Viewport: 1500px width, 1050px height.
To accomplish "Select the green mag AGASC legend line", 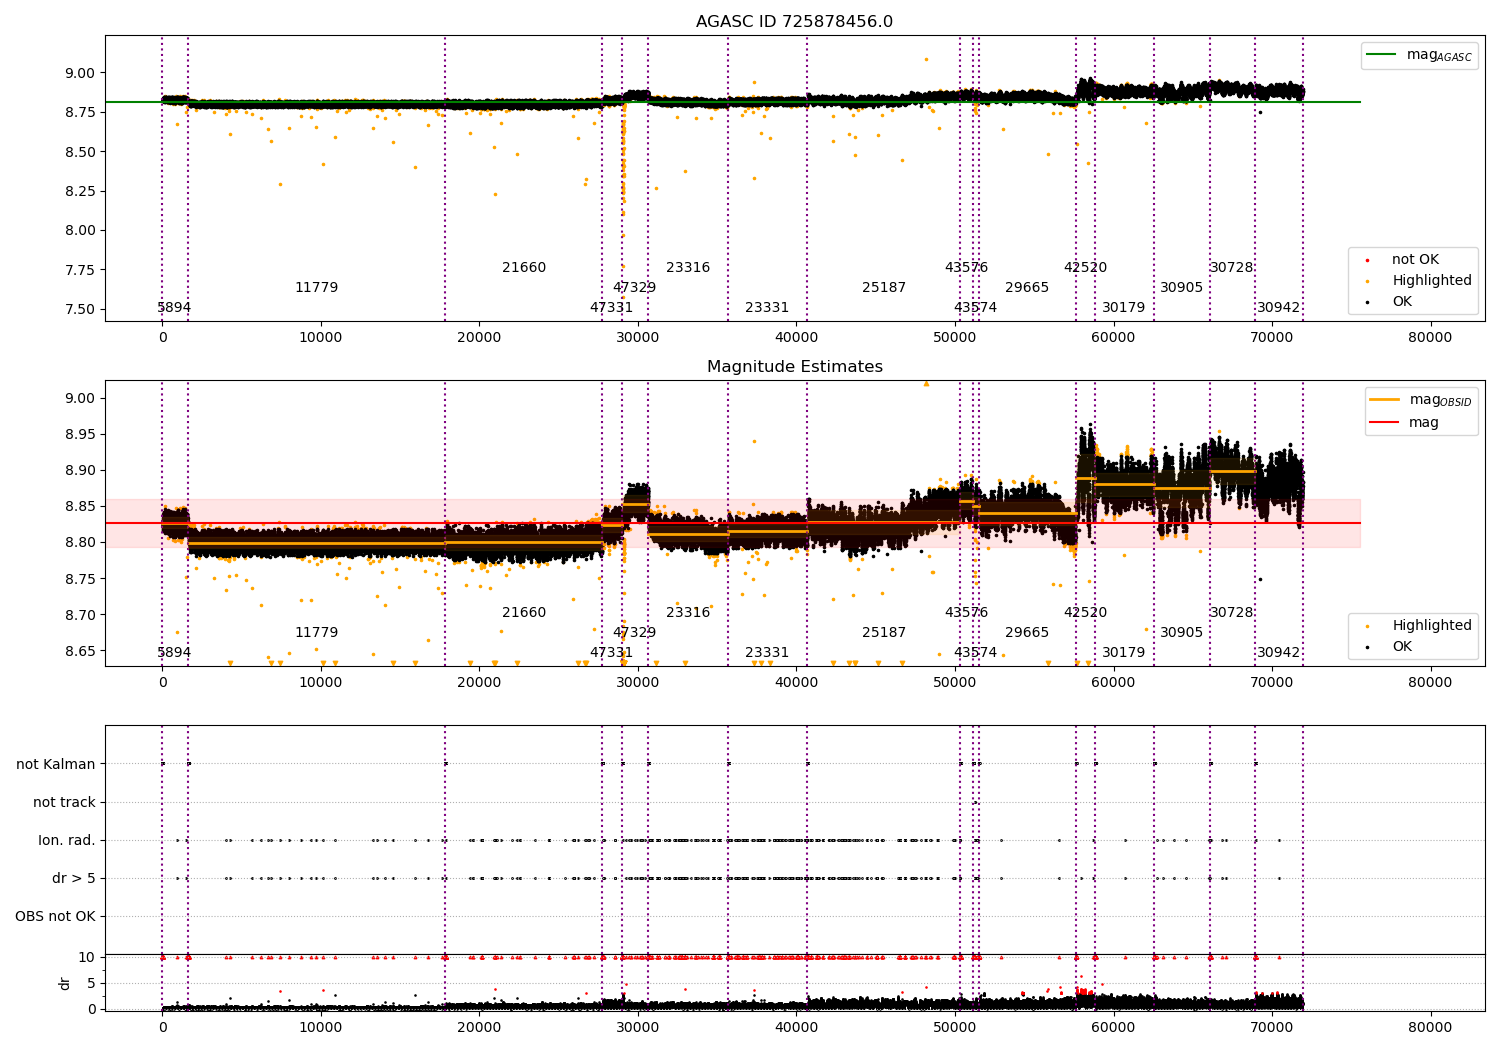I will 1381,55.
